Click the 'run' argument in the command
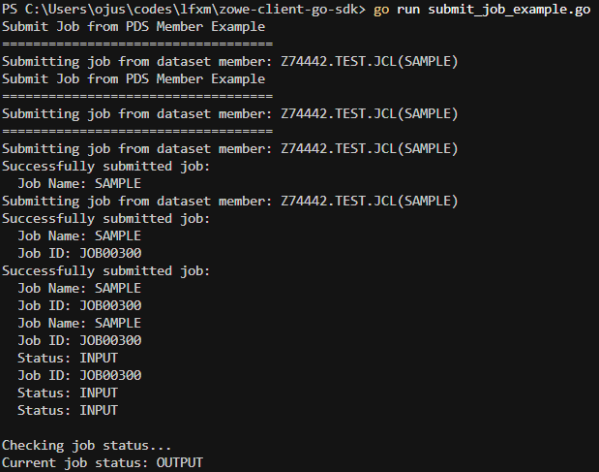The width and height of the screenshot is (599, 472). click(x=408, y=10)
